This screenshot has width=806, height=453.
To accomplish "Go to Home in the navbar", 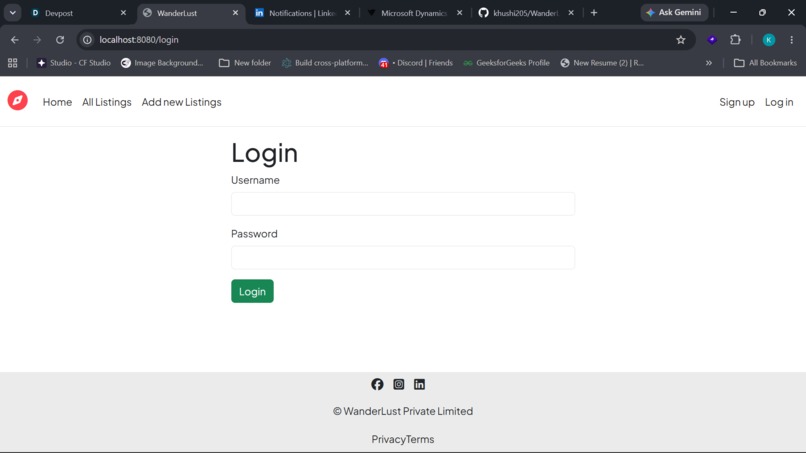I will (57, 102).
